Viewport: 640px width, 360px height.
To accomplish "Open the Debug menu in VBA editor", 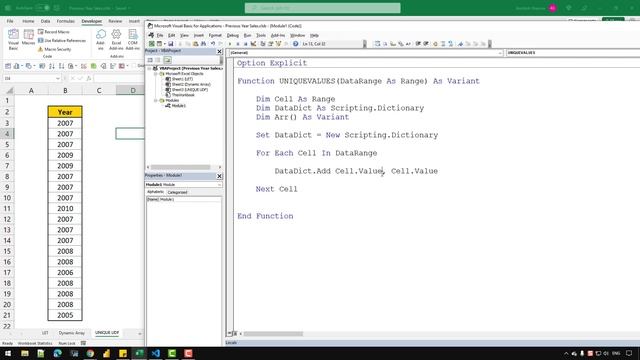I will 232,36.
